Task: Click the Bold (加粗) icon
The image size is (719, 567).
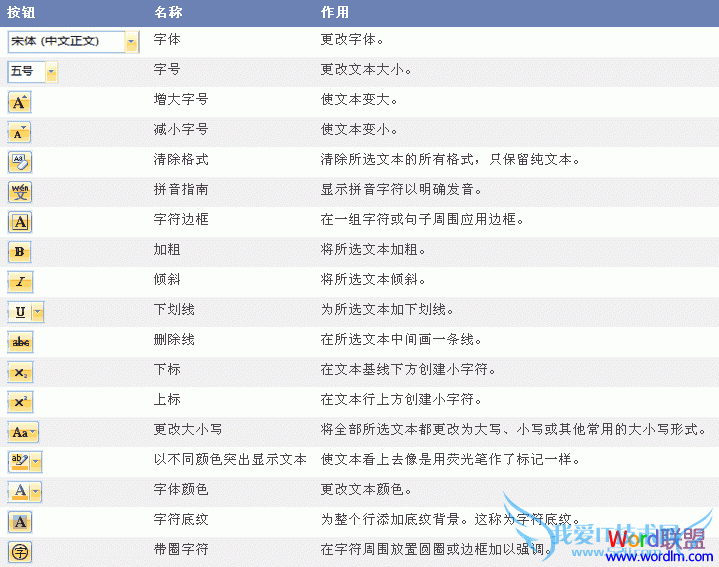Action: coord(20,252)
